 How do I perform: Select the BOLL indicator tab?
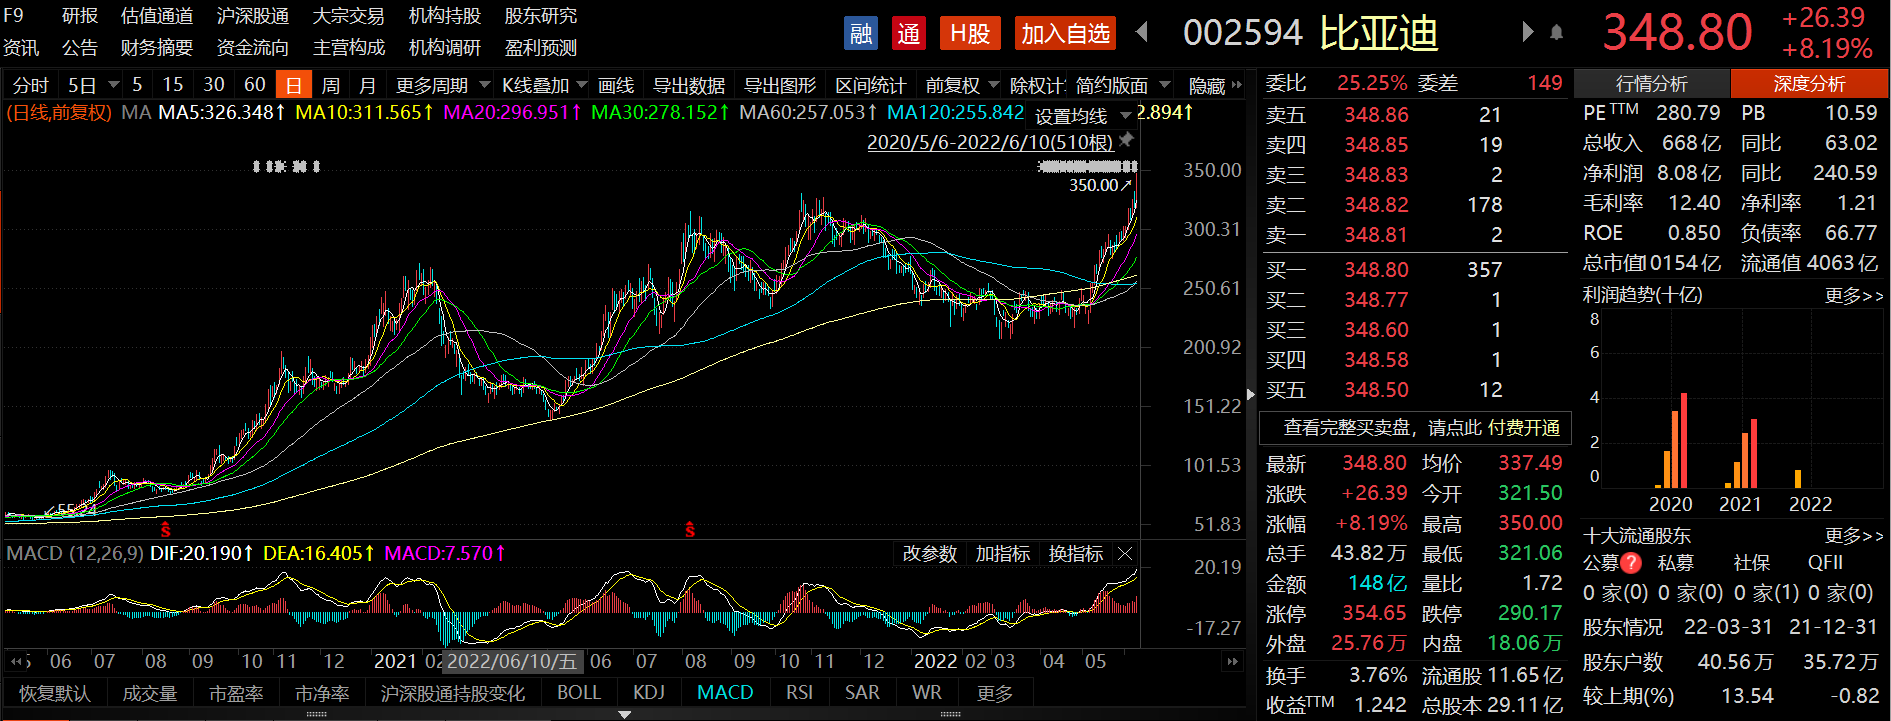(x=579, y=692)
